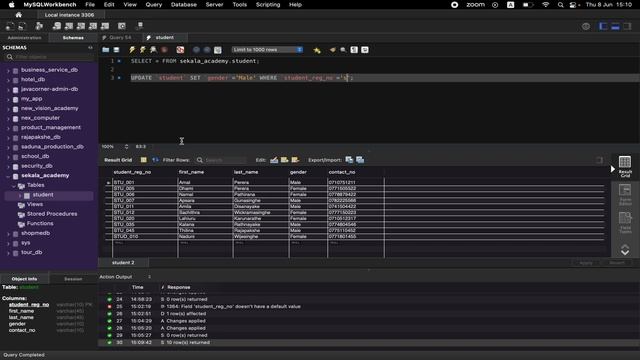640x360 pixels.
Task: Select the Functions tree item
Action: pyautogui.click(x=40, y=224)
